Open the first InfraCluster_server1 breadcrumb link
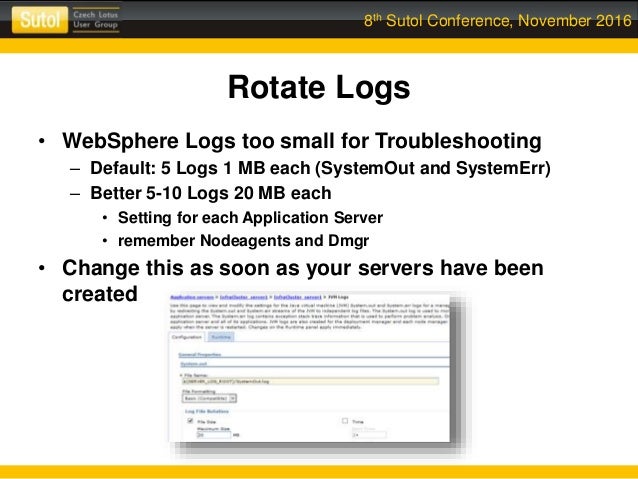The height and width of the screenshot is (479, 638). (x=244, y=297)
